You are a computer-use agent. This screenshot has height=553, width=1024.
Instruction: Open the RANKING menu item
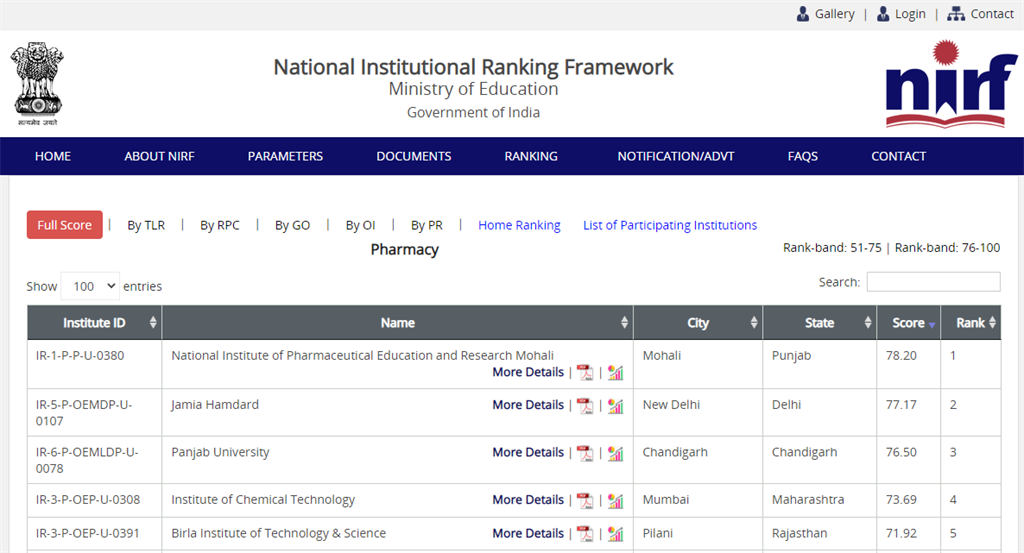(x=531, y=156)
